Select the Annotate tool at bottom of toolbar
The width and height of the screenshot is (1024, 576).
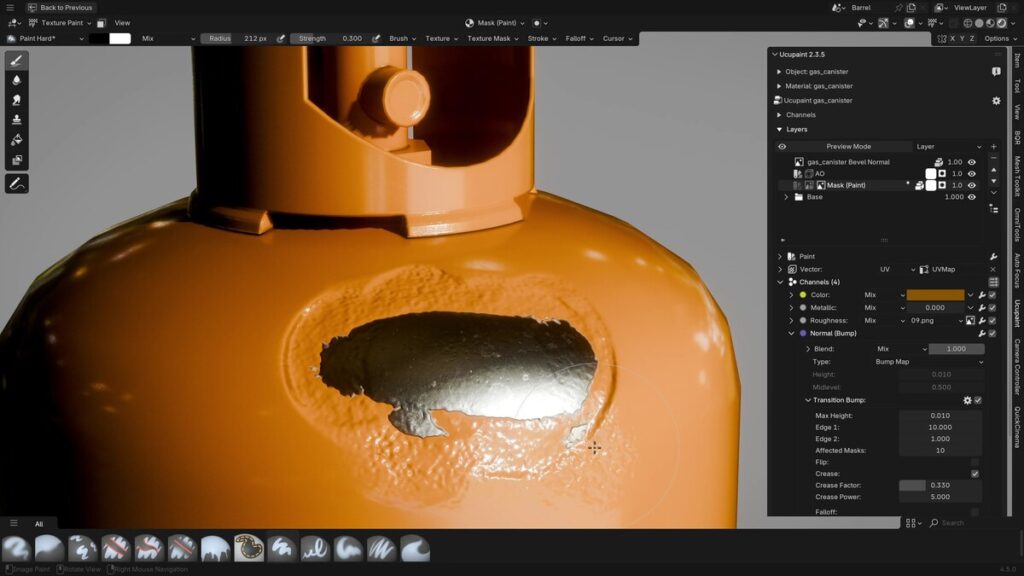15,184
